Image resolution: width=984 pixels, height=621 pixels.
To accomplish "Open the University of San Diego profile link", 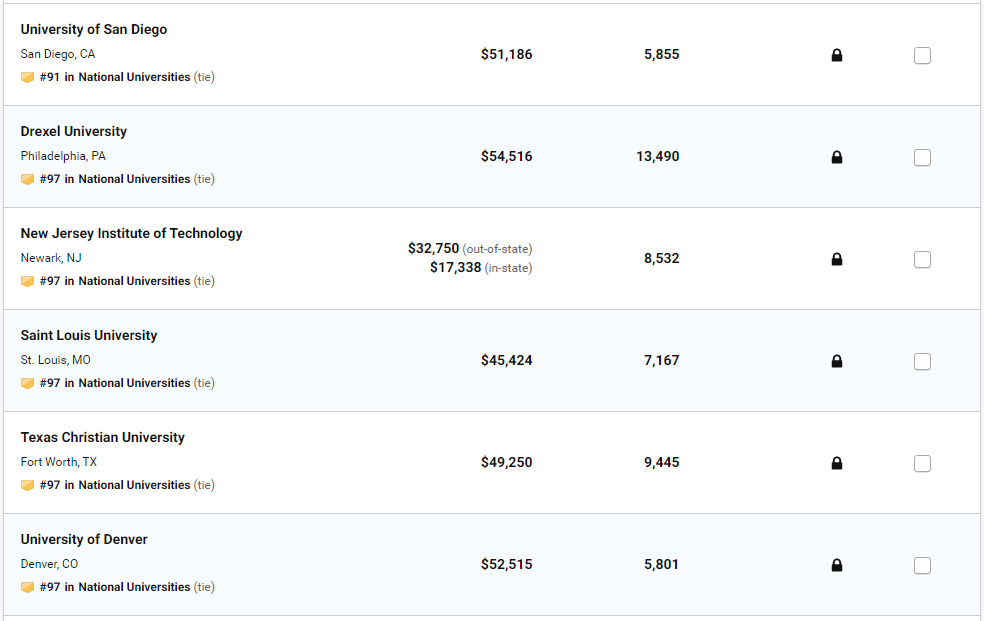I will point(94,30).
